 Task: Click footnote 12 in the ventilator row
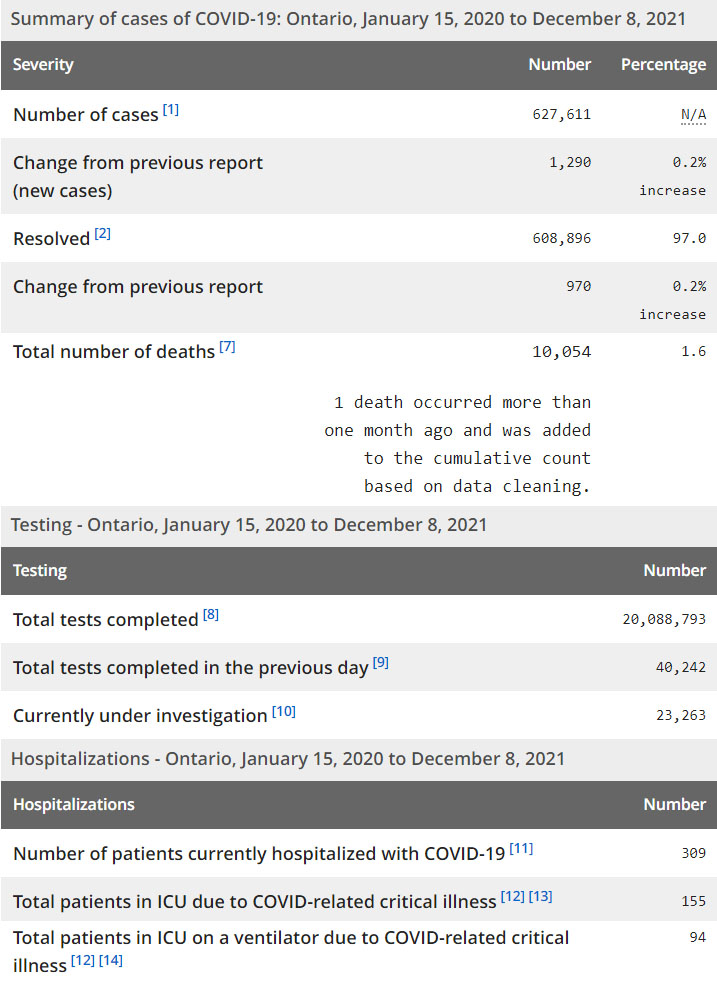point(82,962)
